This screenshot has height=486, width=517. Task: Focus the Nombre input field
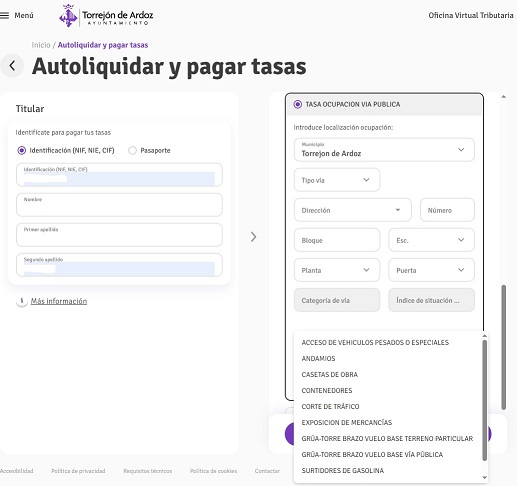click(119, 205)
